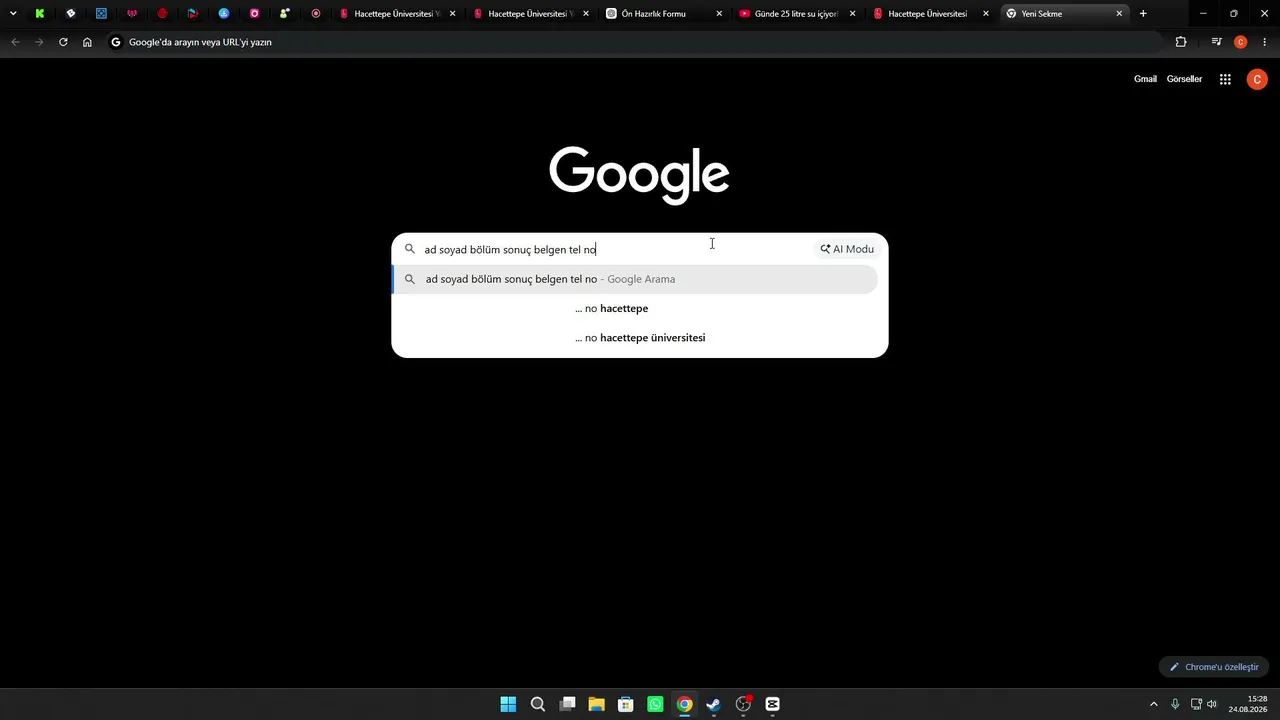Go back with the browser back arrow
This screenshot has width=1280, height=720.
(15, 42)
